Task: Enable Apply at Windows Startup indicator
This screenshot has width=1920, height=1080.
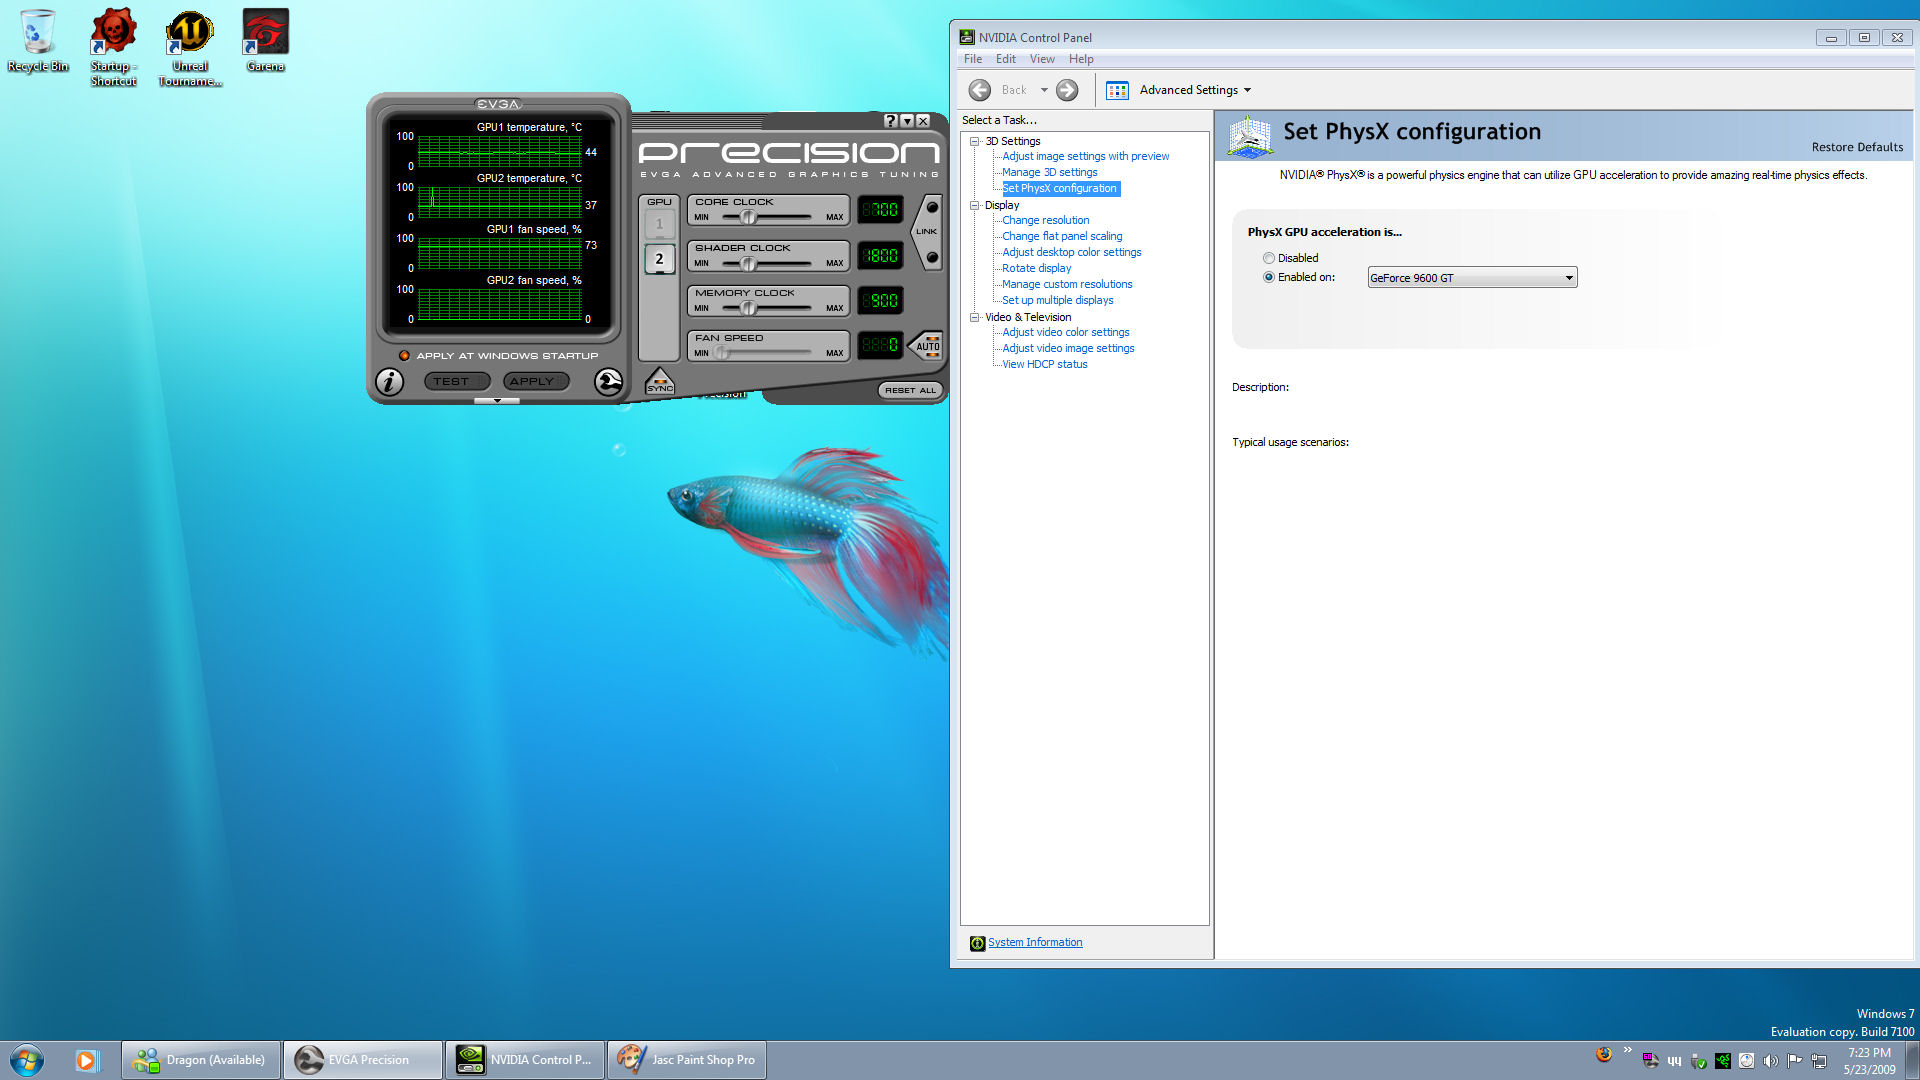Action: 404,356
